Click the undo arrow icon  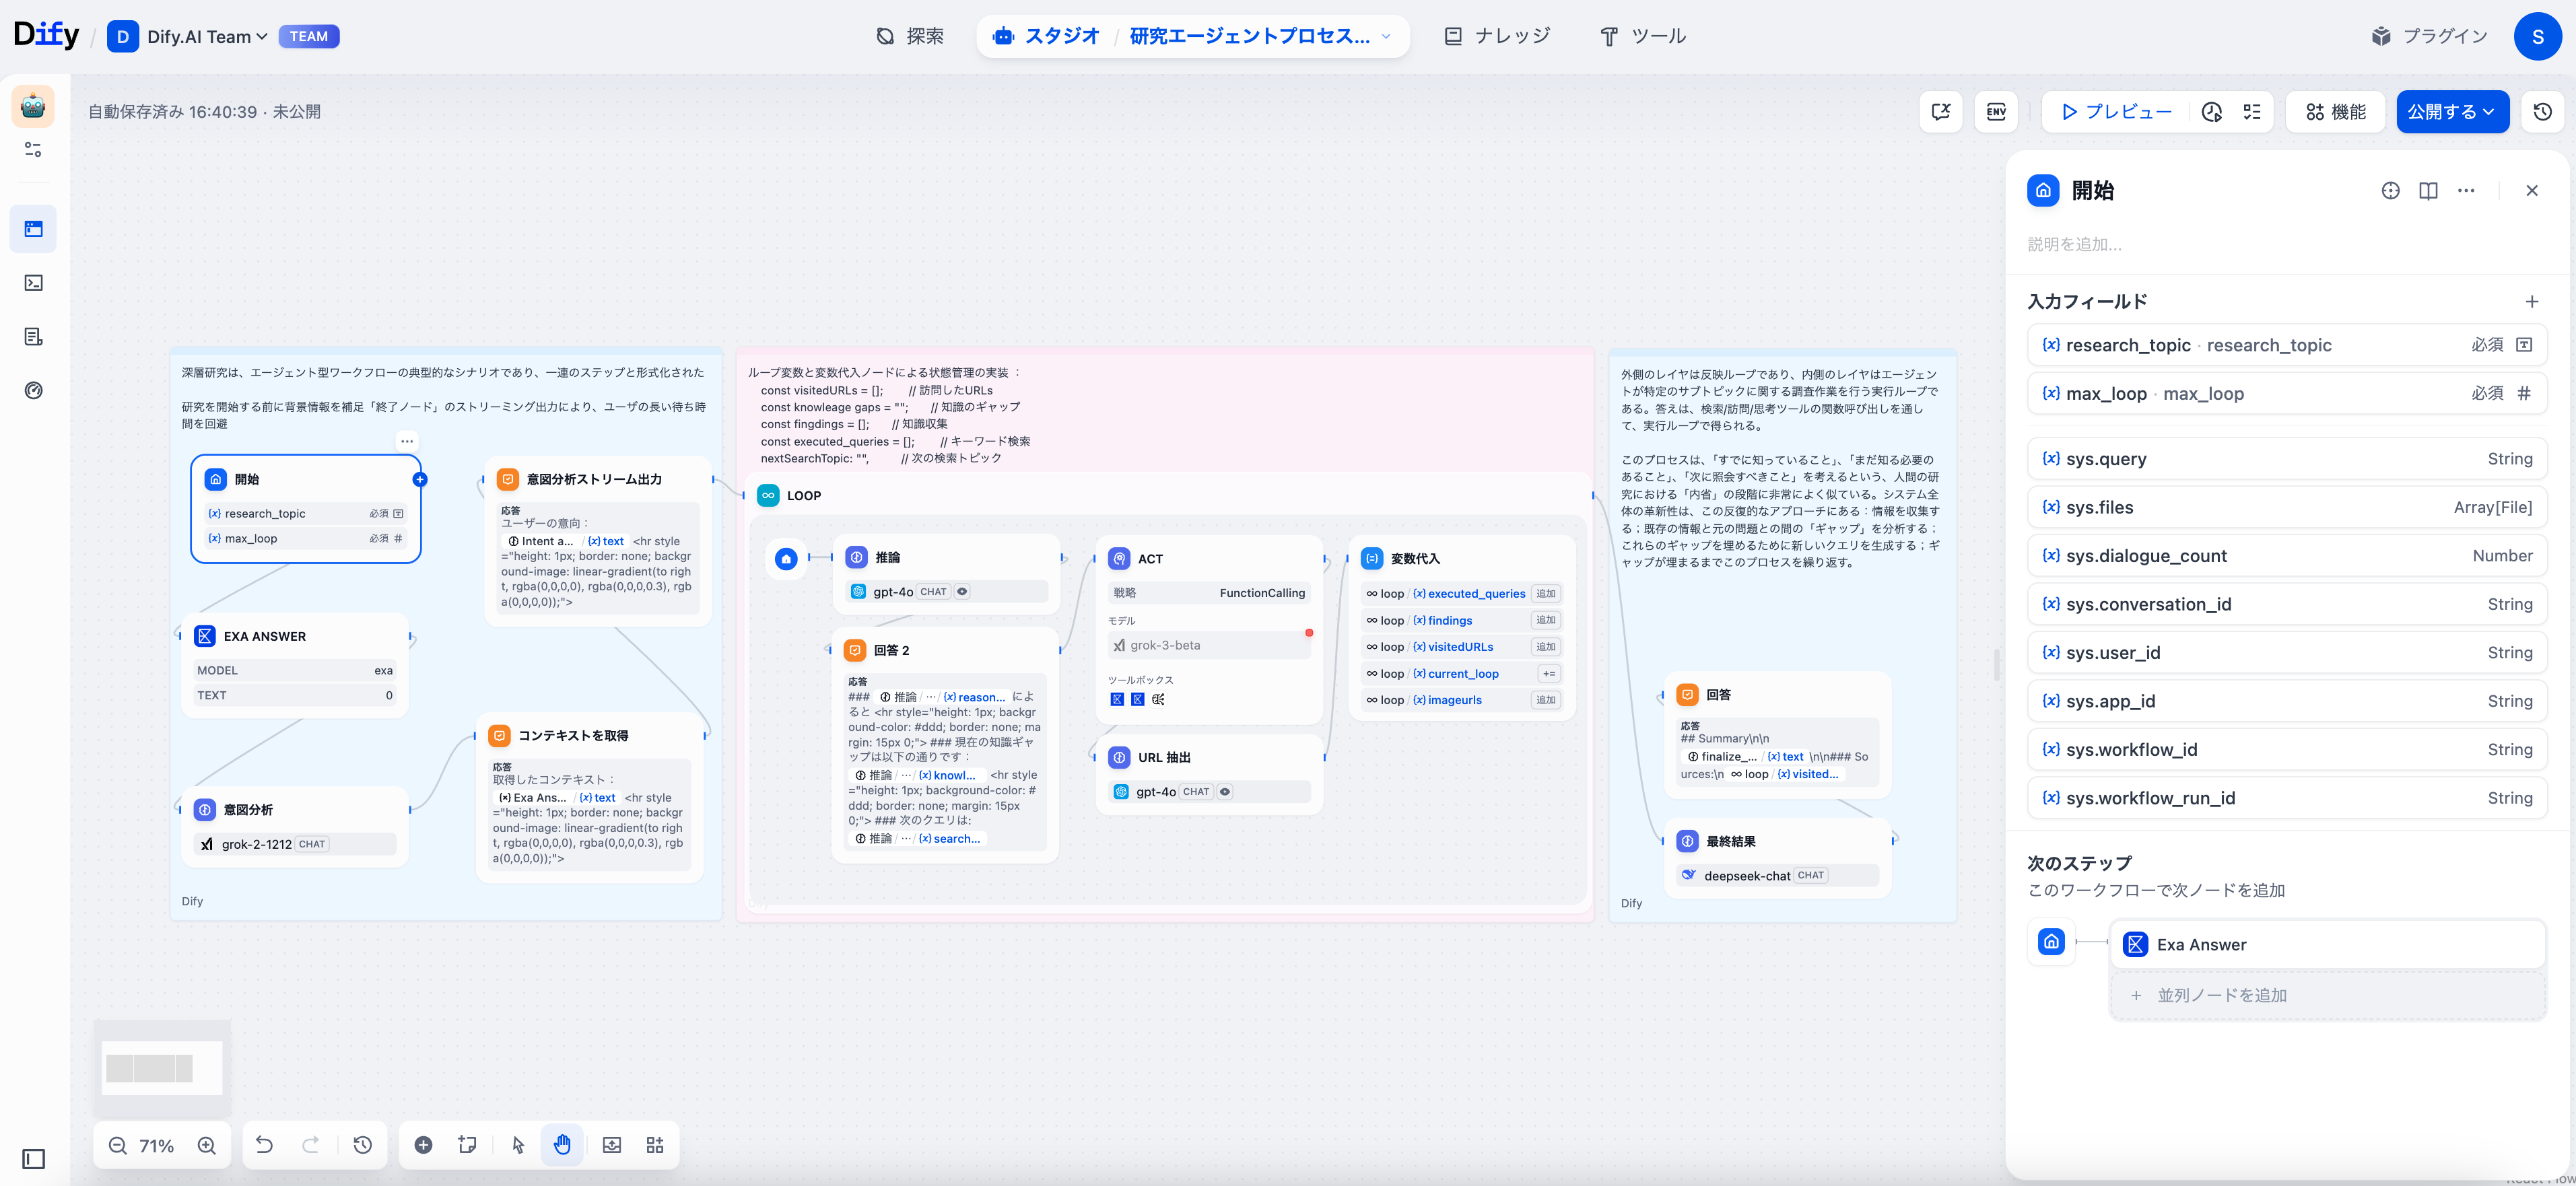coord(264,1145)
